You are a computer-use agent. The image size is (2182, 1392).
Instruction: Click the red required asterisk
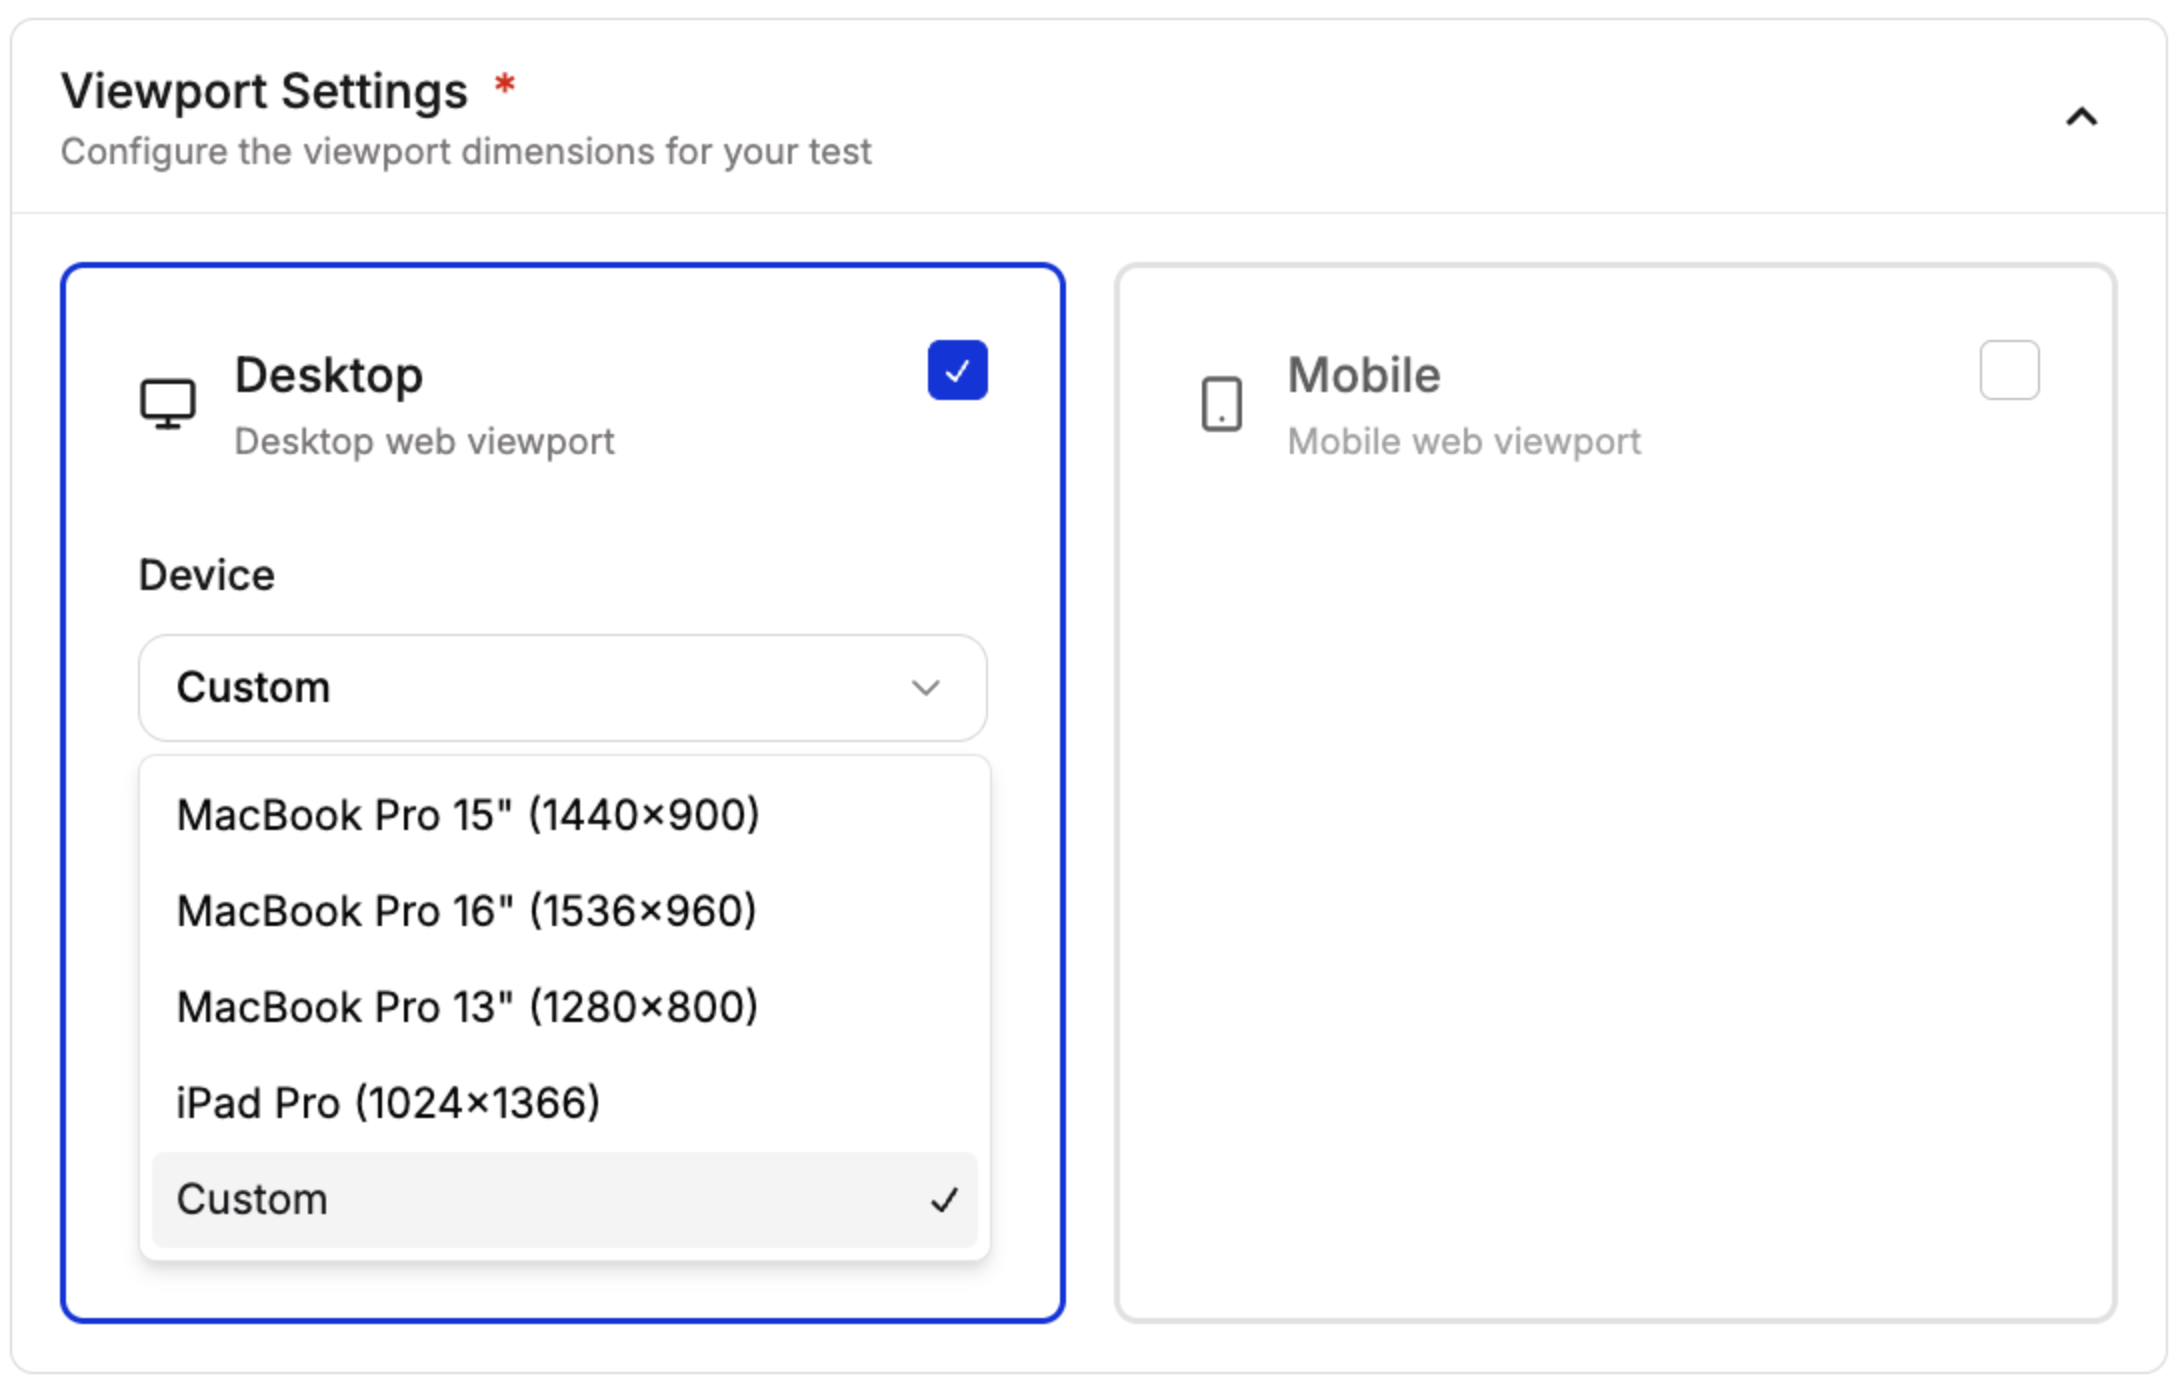coord(505,86)
